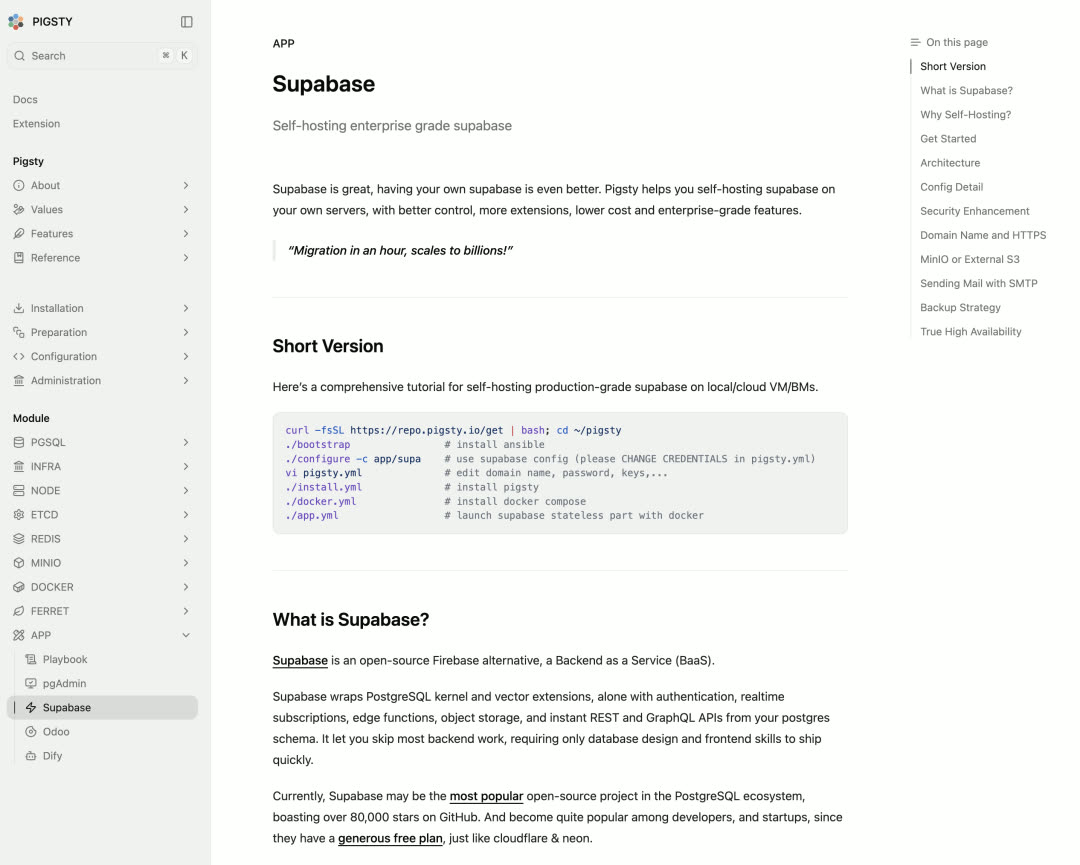This screenshot has height=865, width=1080.
Task: Follow the "most popular" hyperlink
Action: tap(486, 796)
